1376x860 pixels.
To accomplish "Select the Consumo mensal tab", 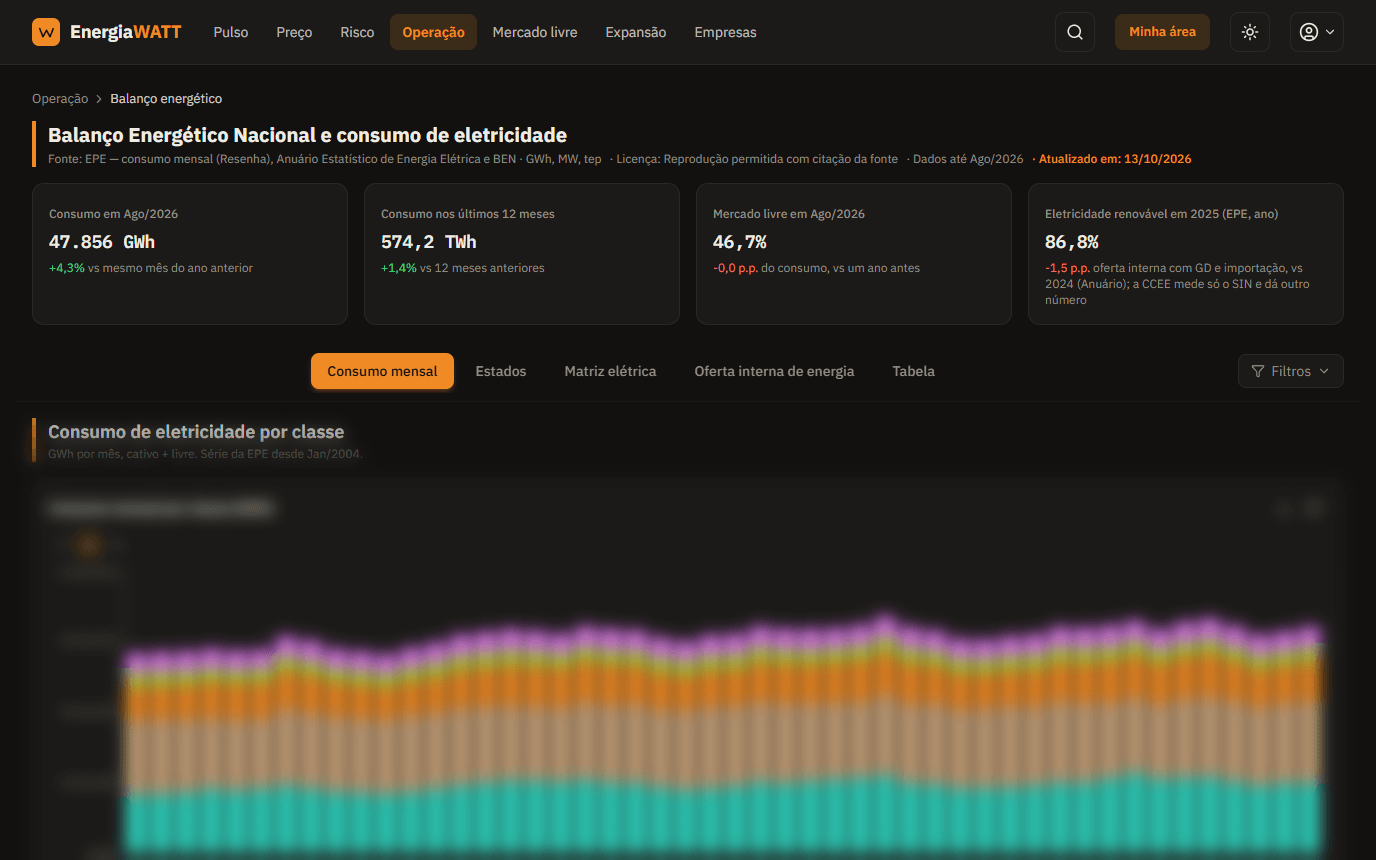I will coord(382,371).
